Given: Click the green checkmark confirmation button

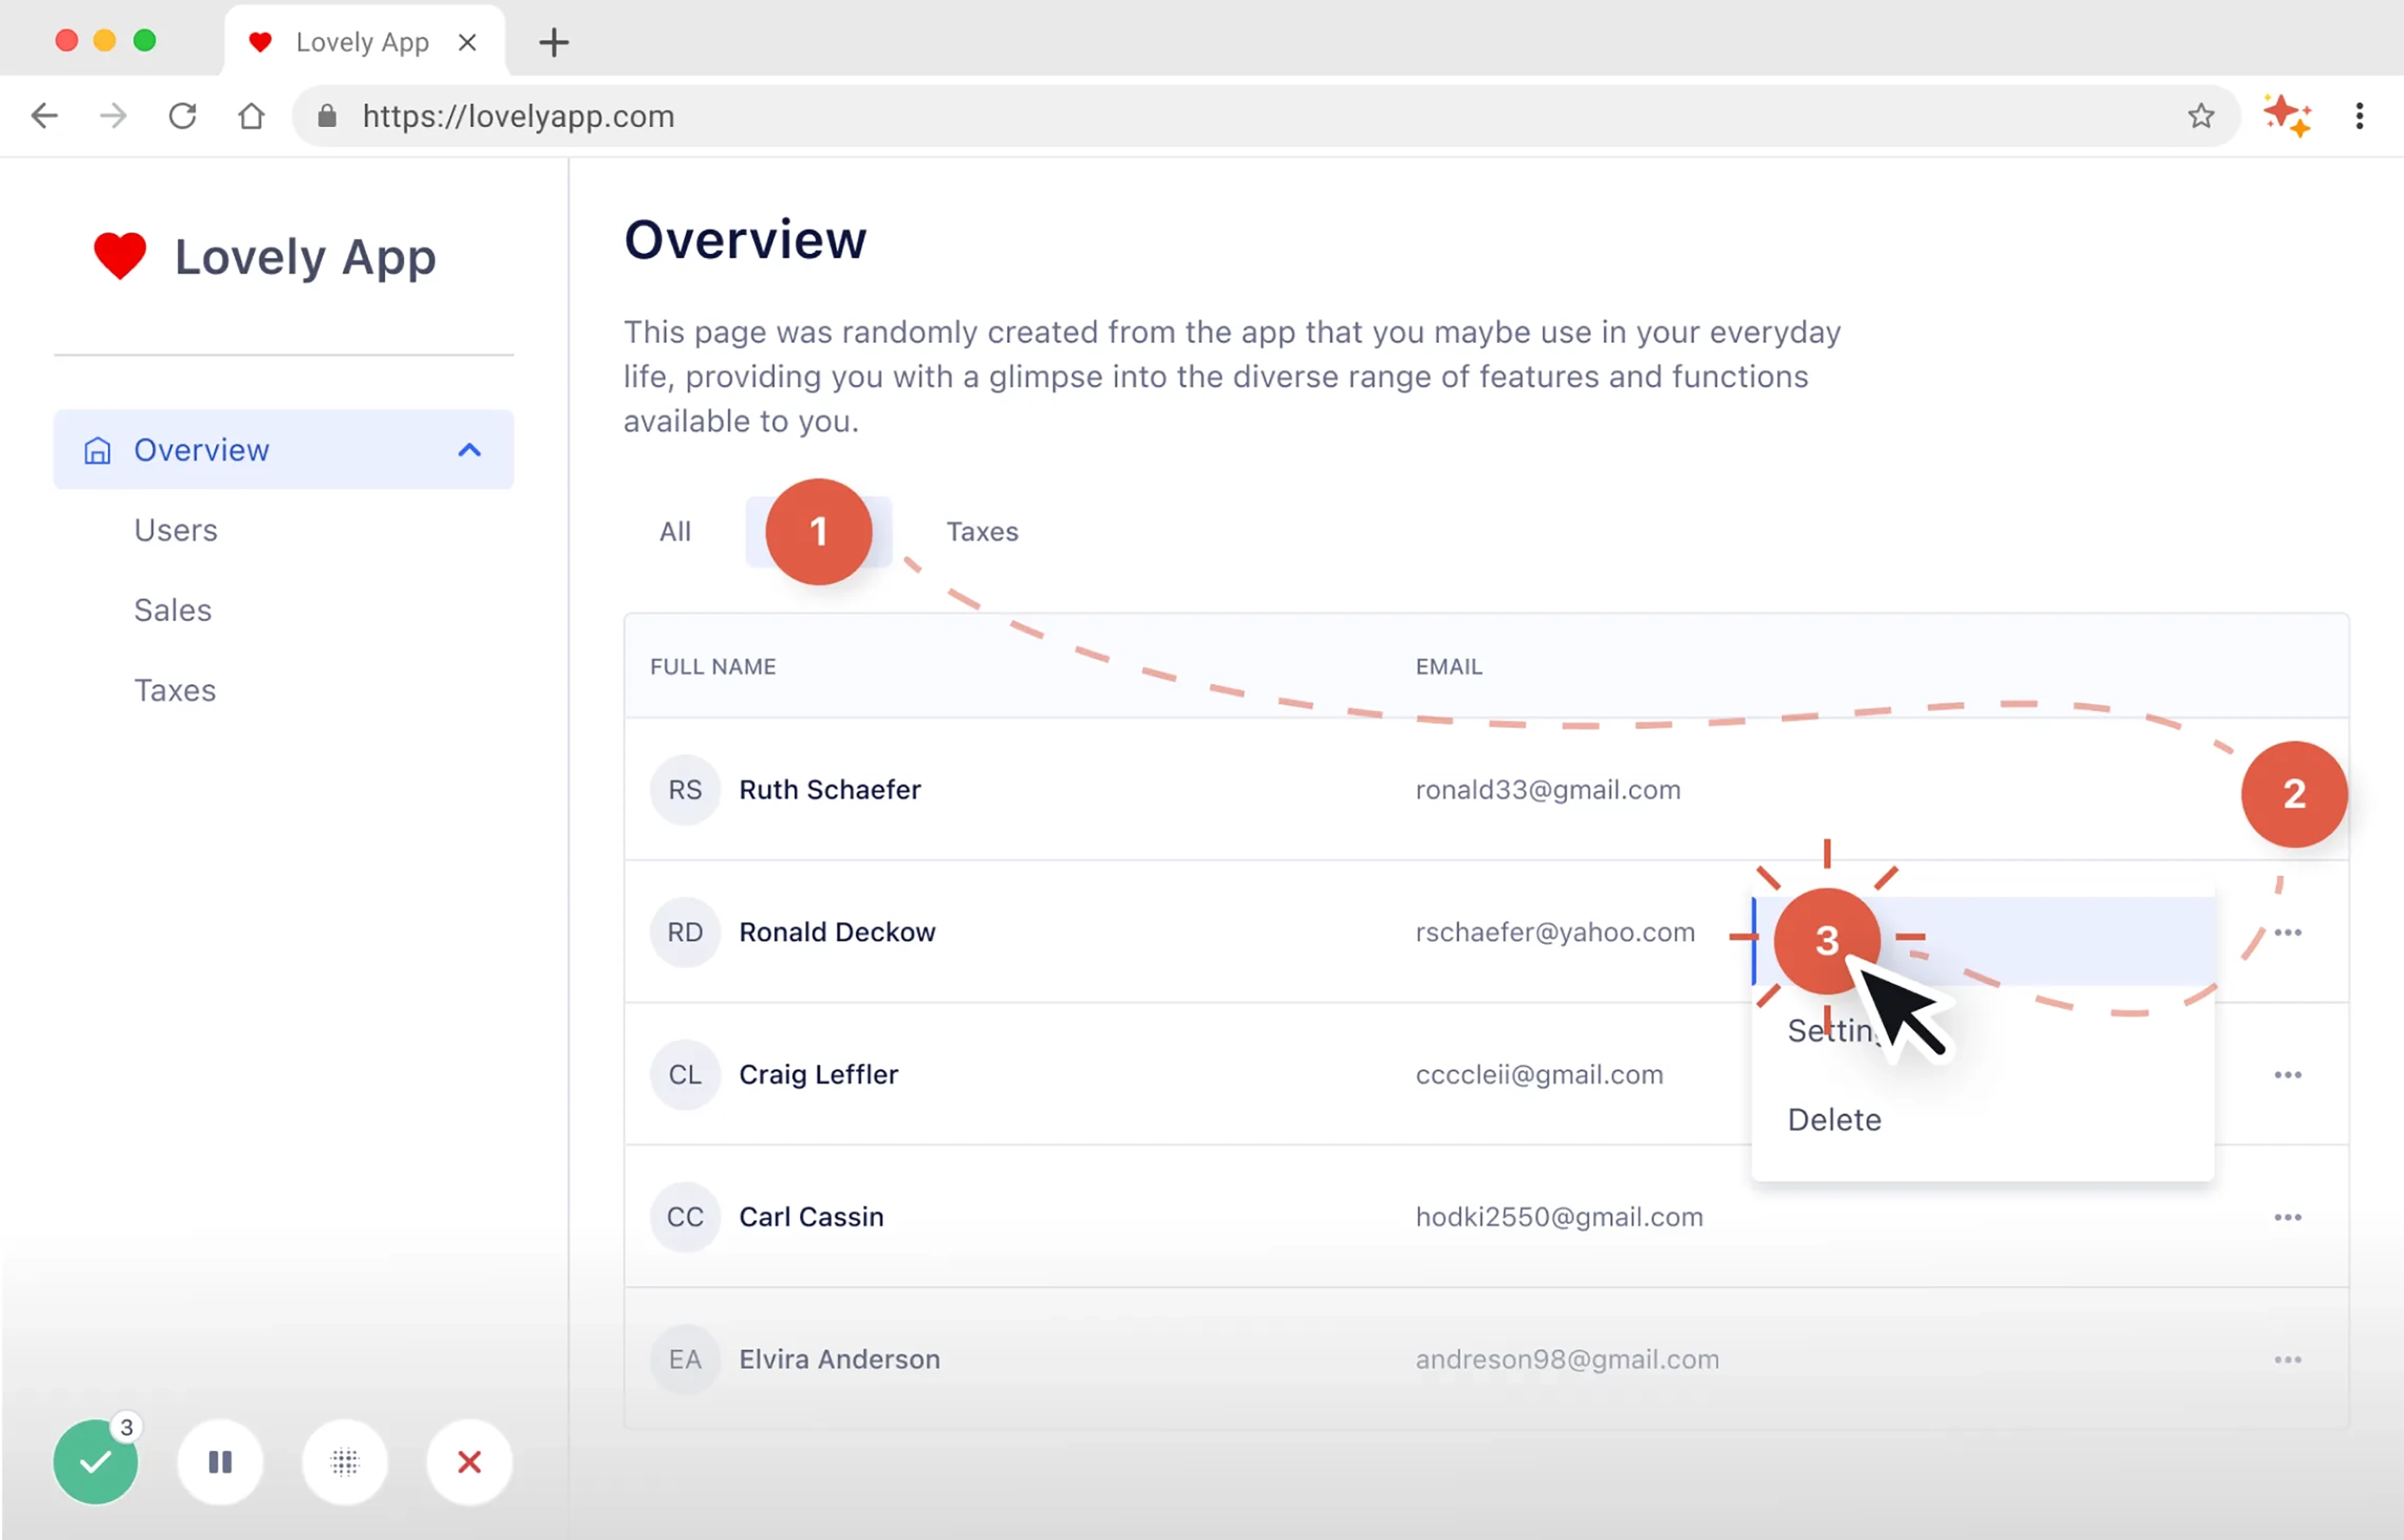Looking at the screenshot, I should [95, 1462].
